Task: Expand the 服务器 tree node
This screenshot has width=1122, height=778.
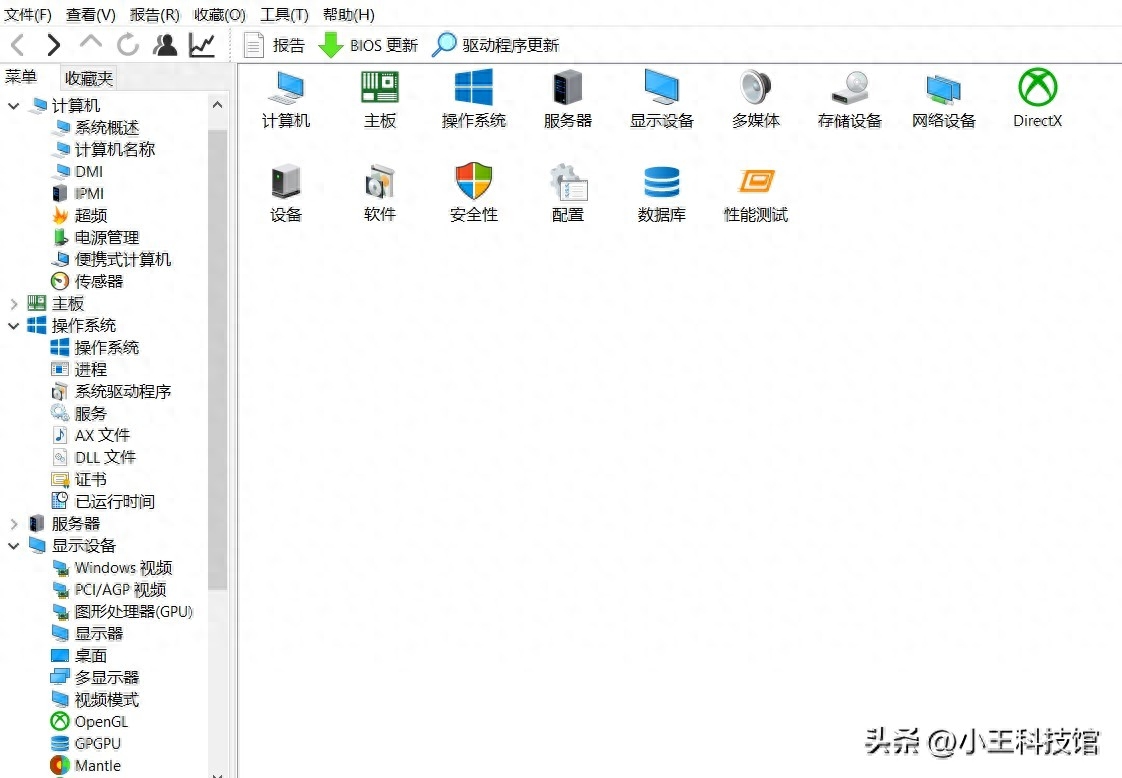Action: click(x=14, y=523)
